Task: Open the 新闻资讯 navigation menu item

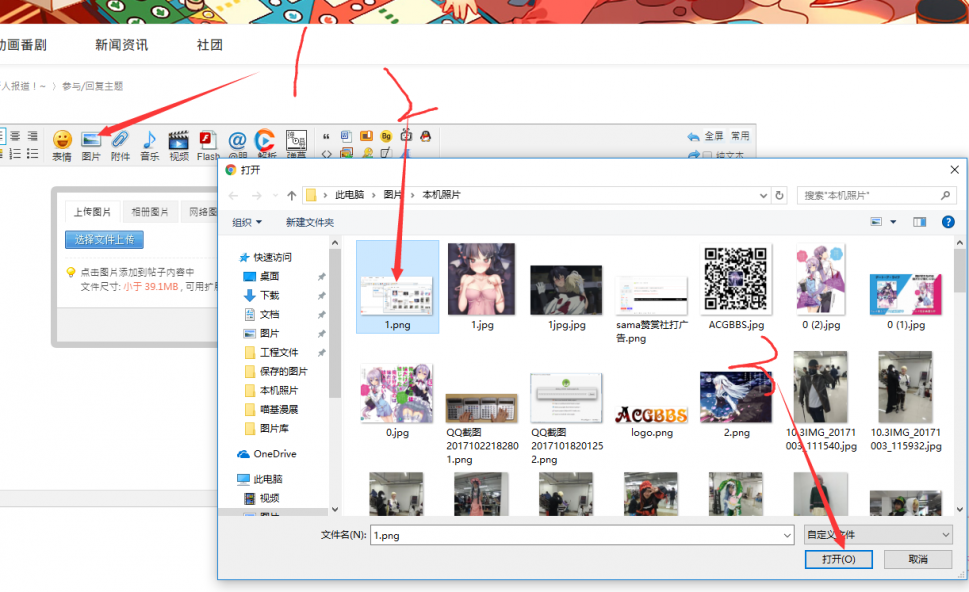Action: (x=121, y=45)
